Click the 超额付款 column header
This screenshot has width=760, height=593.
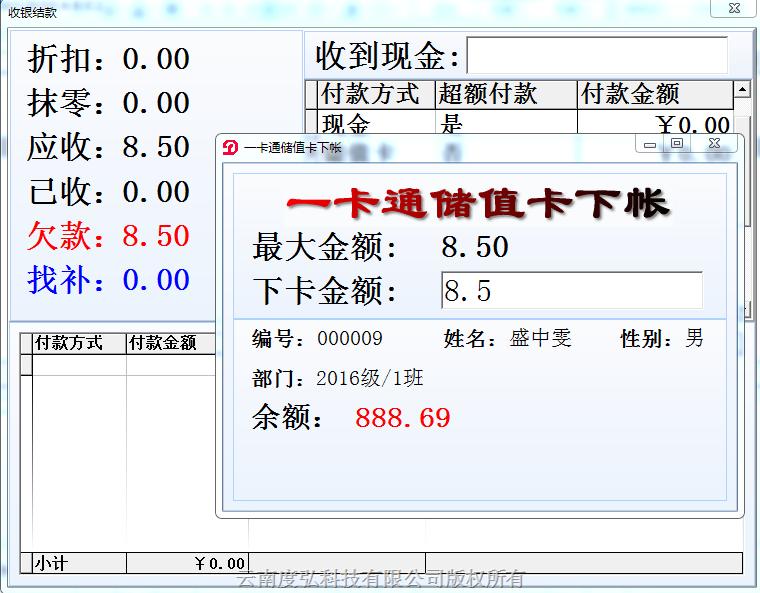pyautogui.click(x=507, y=95)
